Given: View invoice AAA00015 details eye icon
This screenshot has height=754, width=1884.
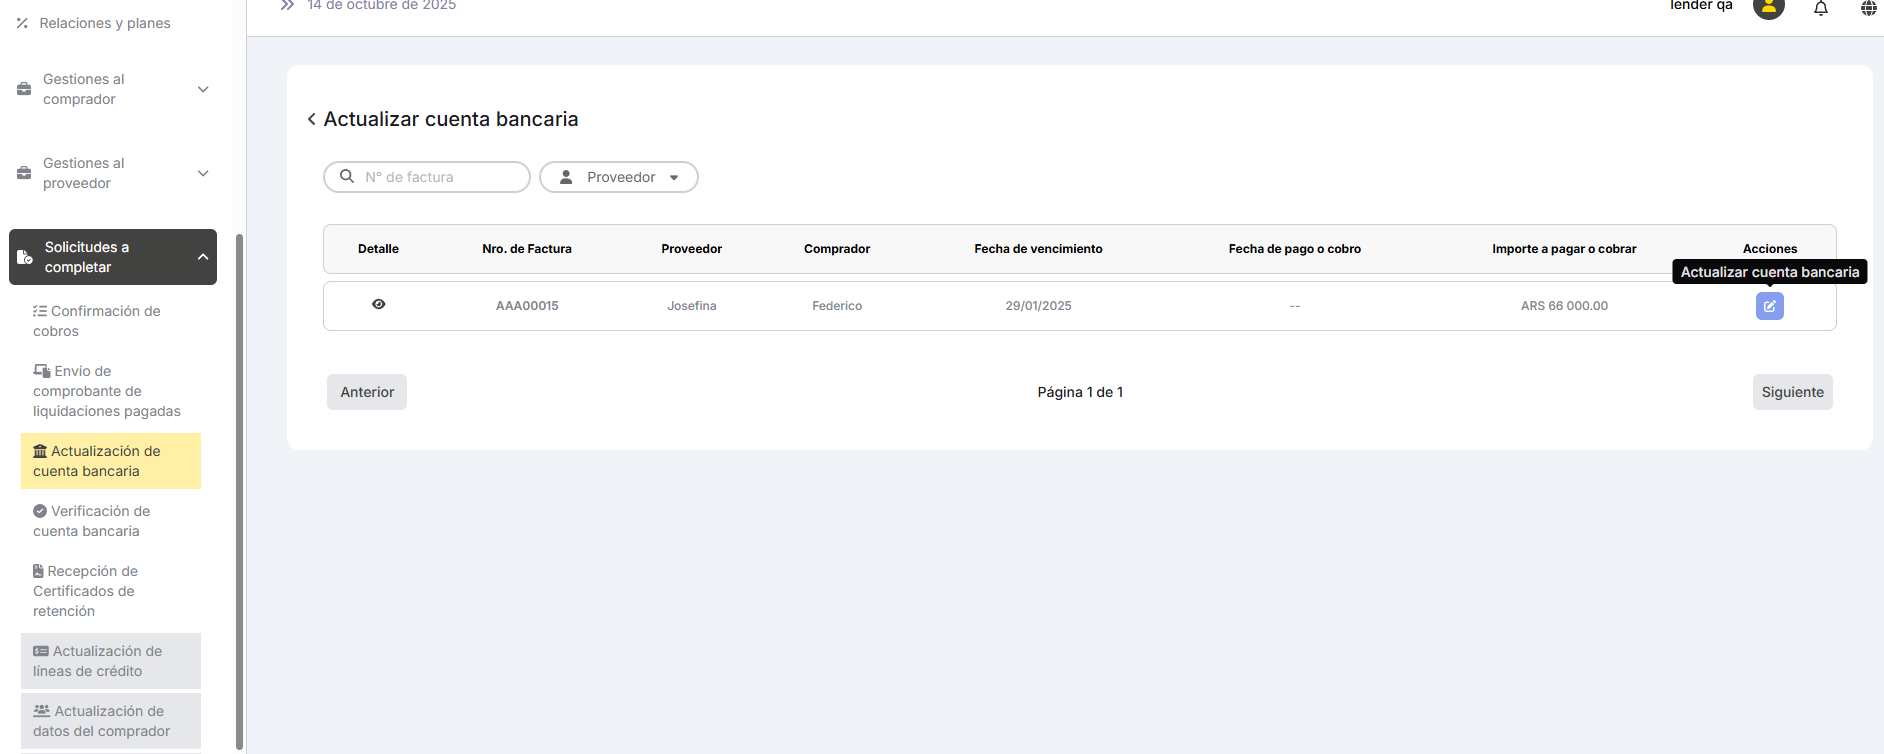Looking at the screenshot, I should point(379,304).
